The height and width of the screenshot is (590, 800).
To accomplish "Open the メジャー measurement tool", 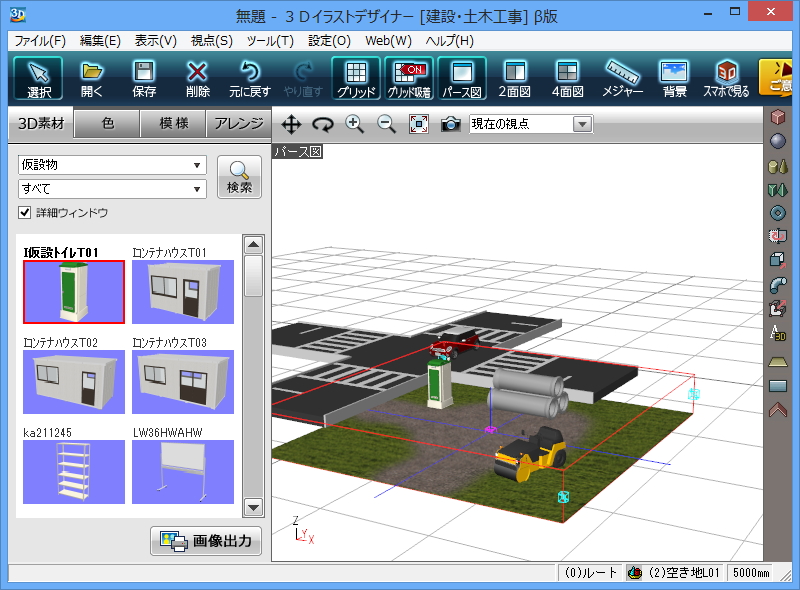I will click(622, 78).
